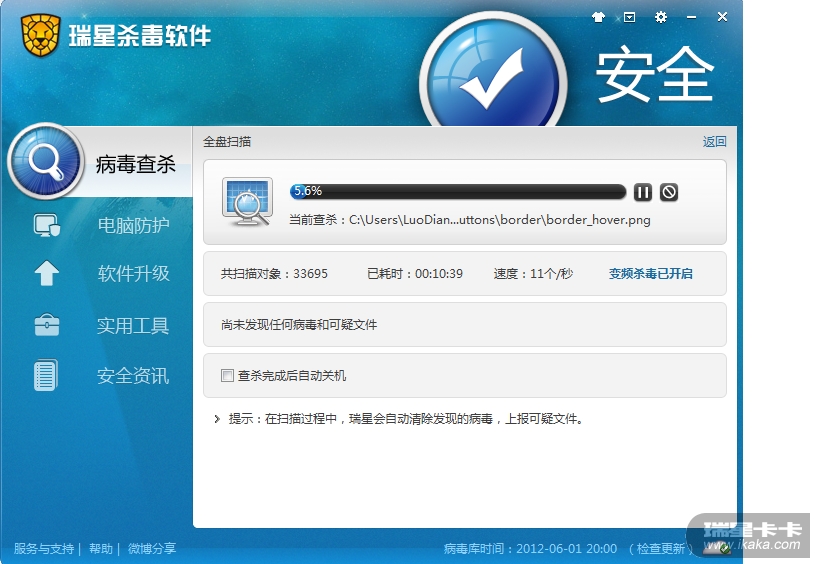Screen dimensions: 819x564
Task: Click the document icon for 安全资讯
Action: point(46,375)
